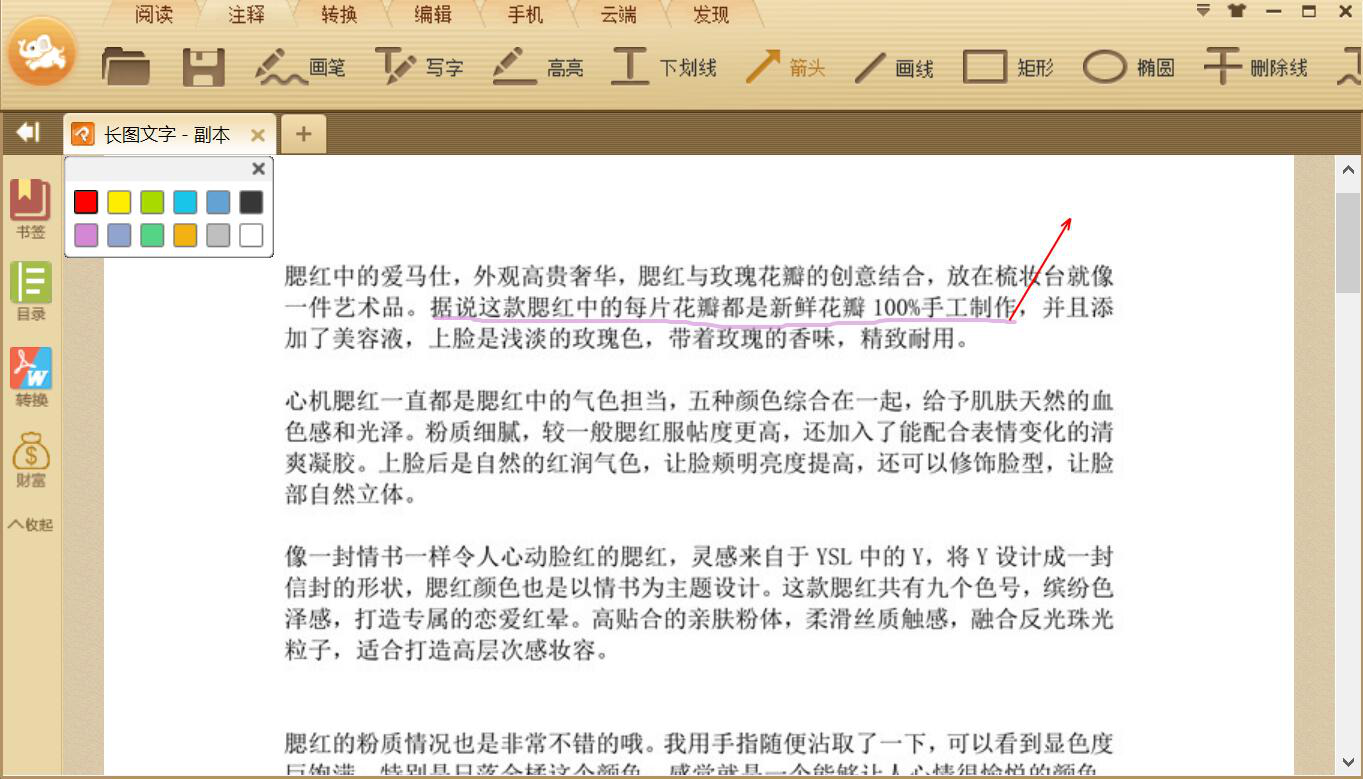Choose the 椭圆 ellipse tool
The image size is (1363, 779).
coord(1128,67)
